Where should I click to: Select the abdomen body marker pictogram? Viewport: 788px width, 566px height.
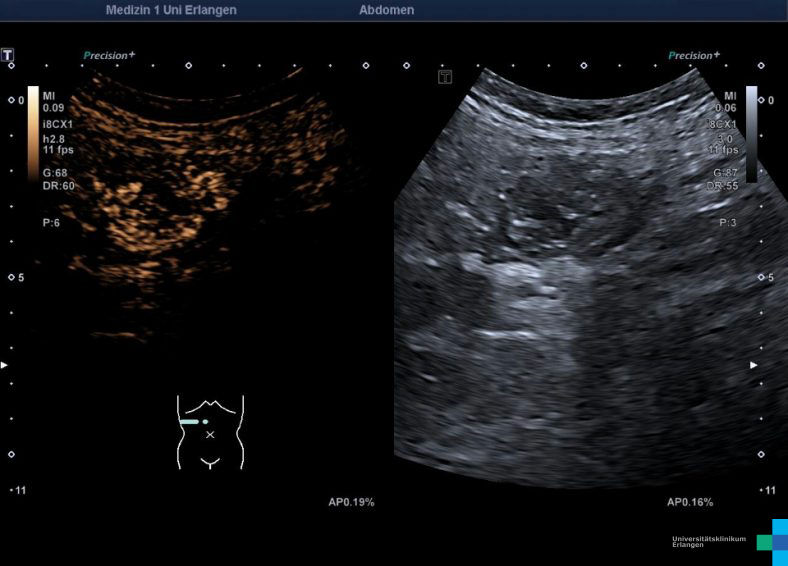click(210, 432)
